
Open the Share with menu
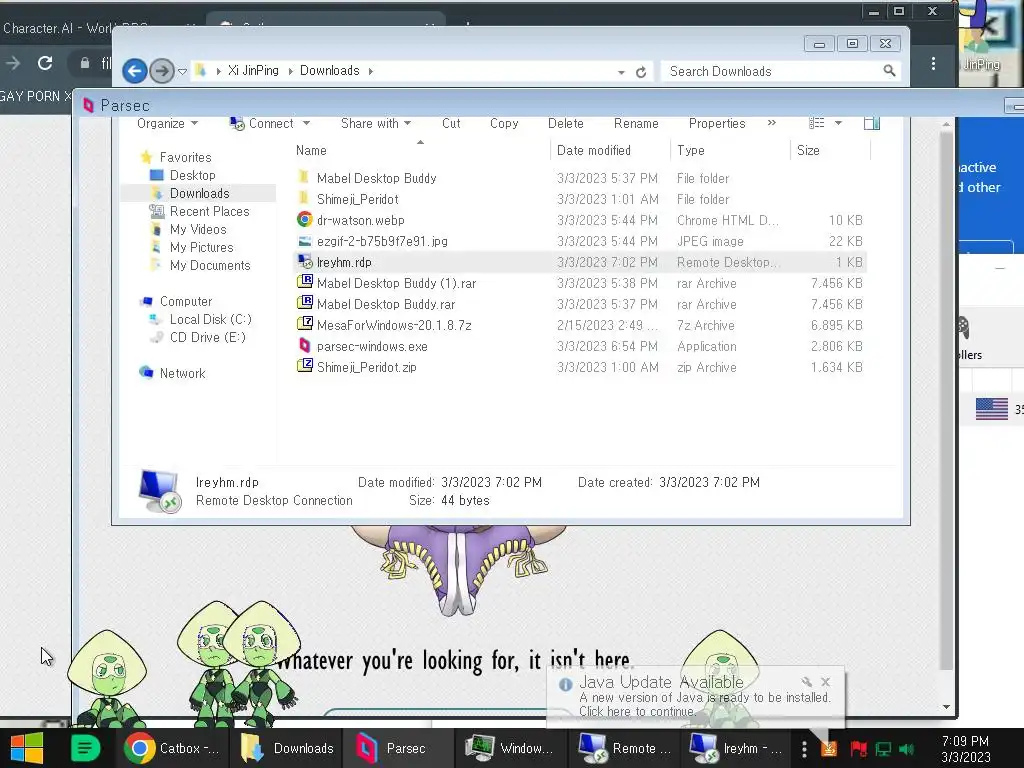pos(376,123)
